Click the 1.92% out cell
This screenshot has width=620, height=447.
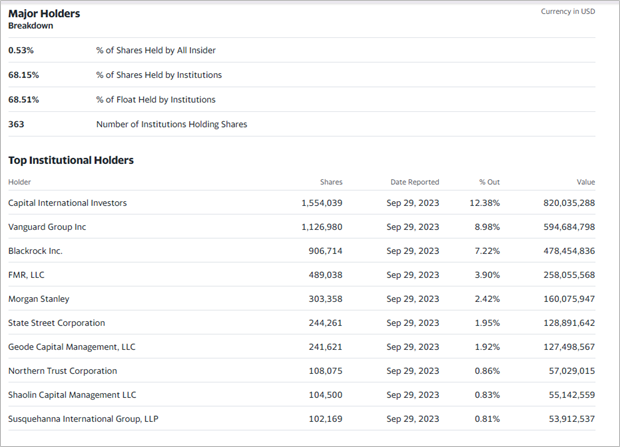point(487,347)
